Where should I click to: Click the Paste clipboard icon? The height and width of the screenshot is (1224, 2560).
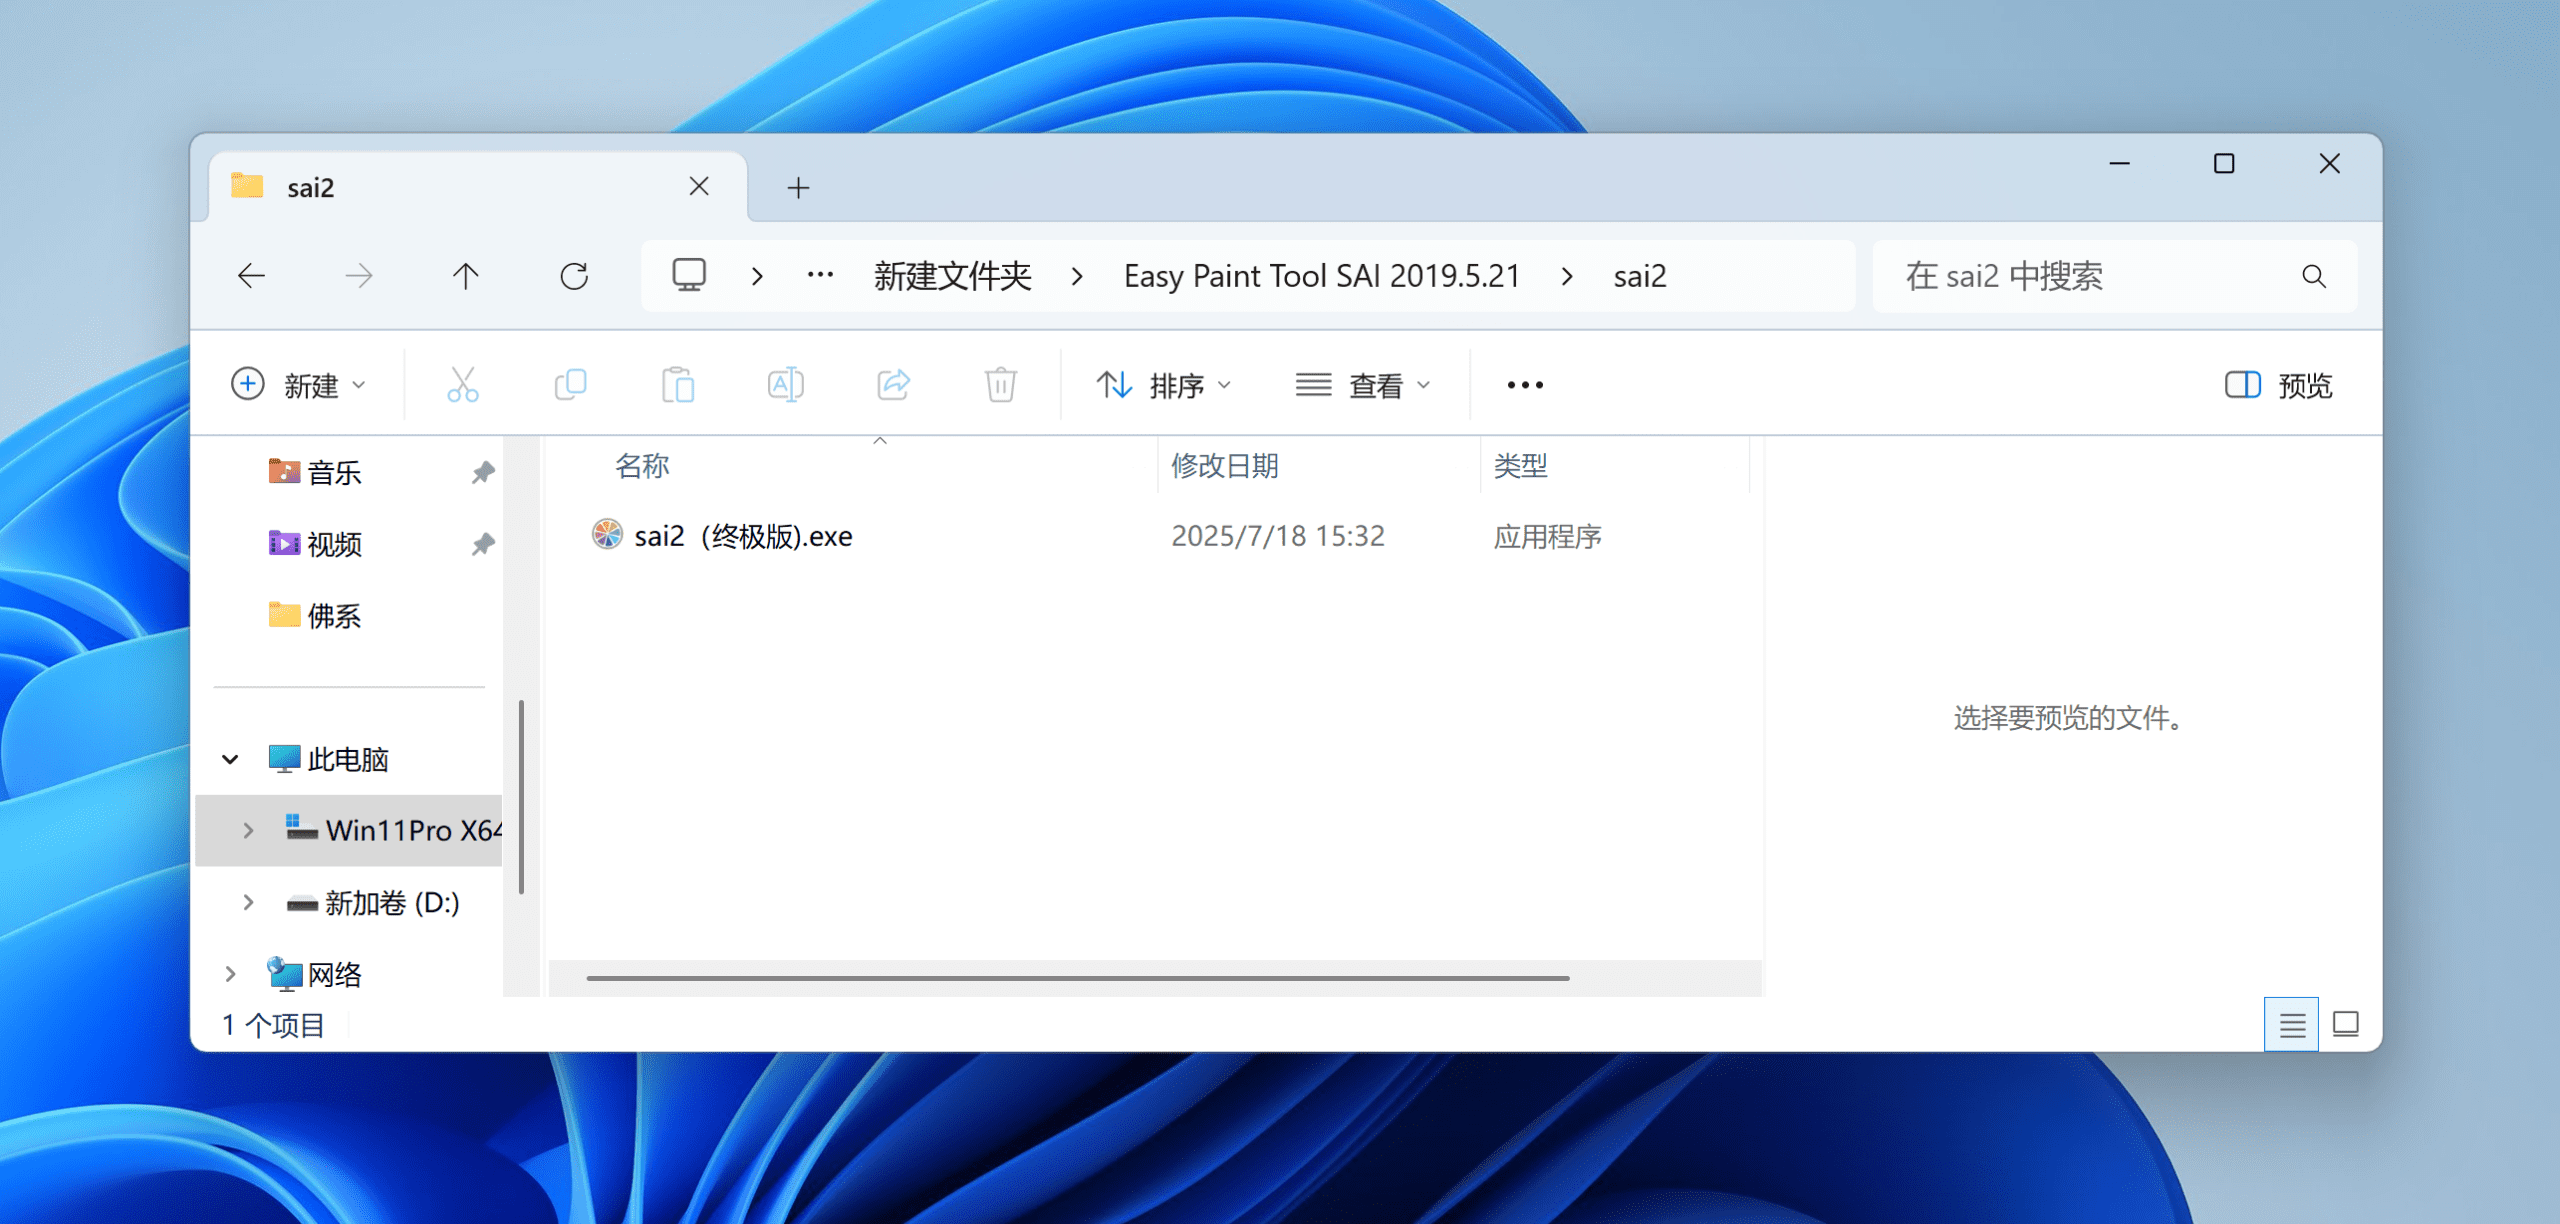(x=678, y=385)
